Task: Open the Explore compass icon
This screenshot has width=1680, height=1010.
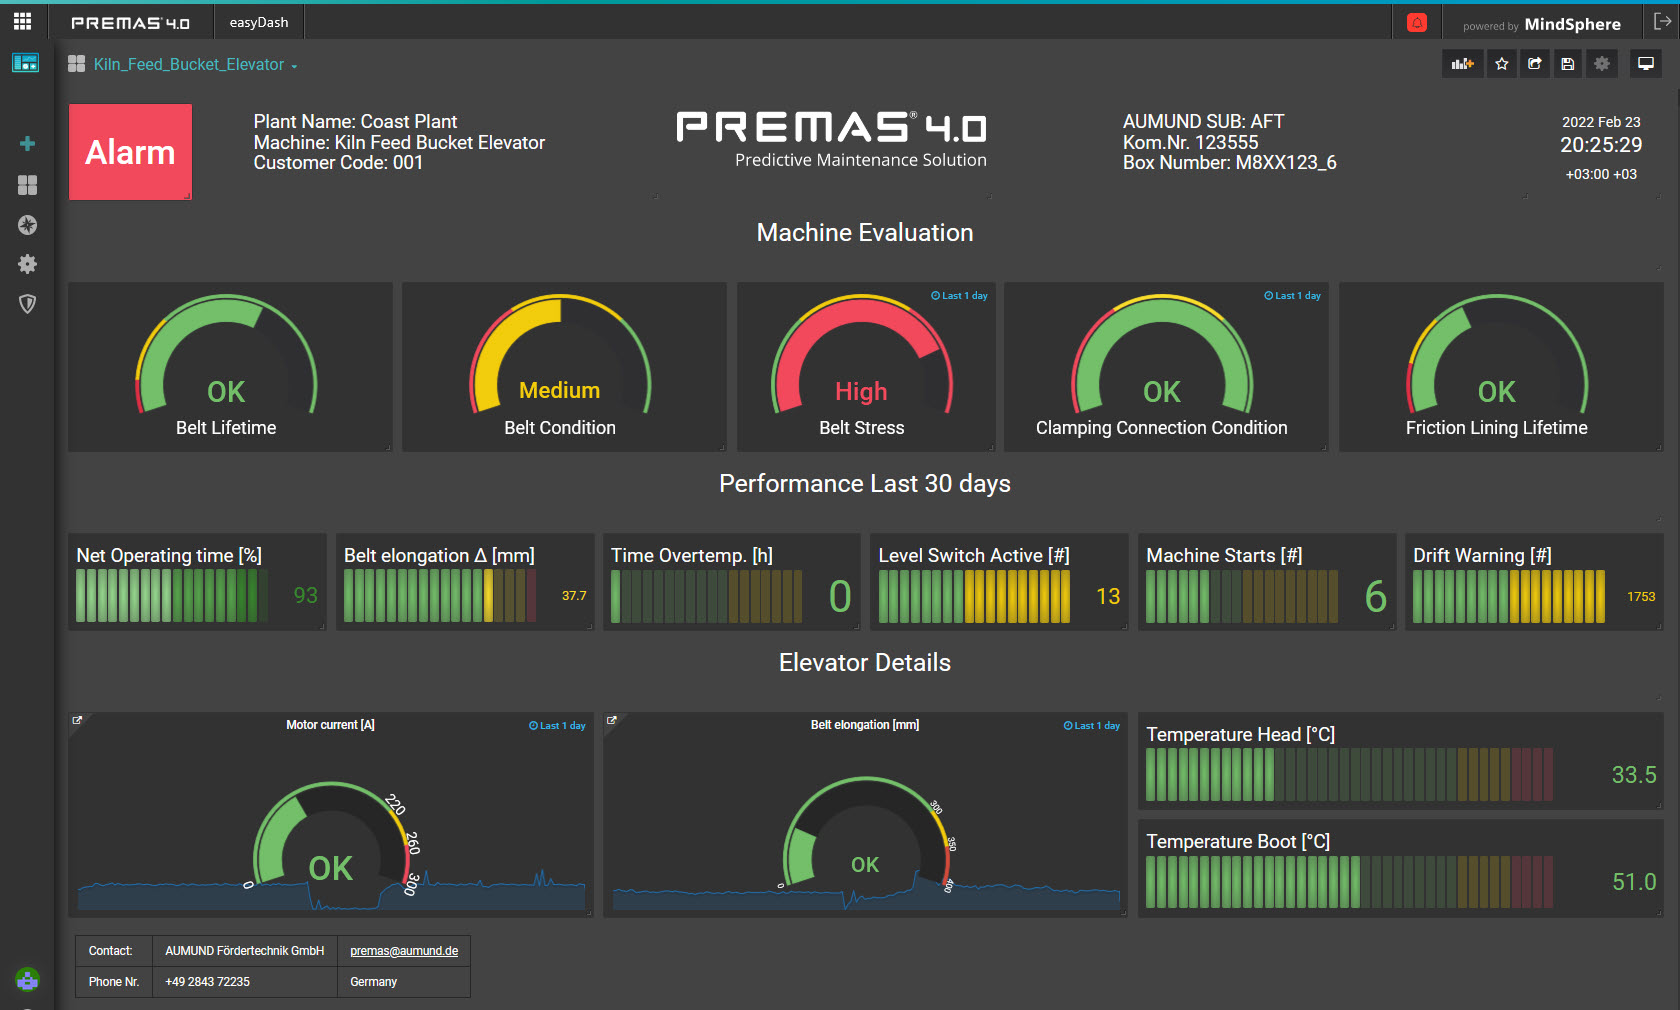Action: click(28, 225)
